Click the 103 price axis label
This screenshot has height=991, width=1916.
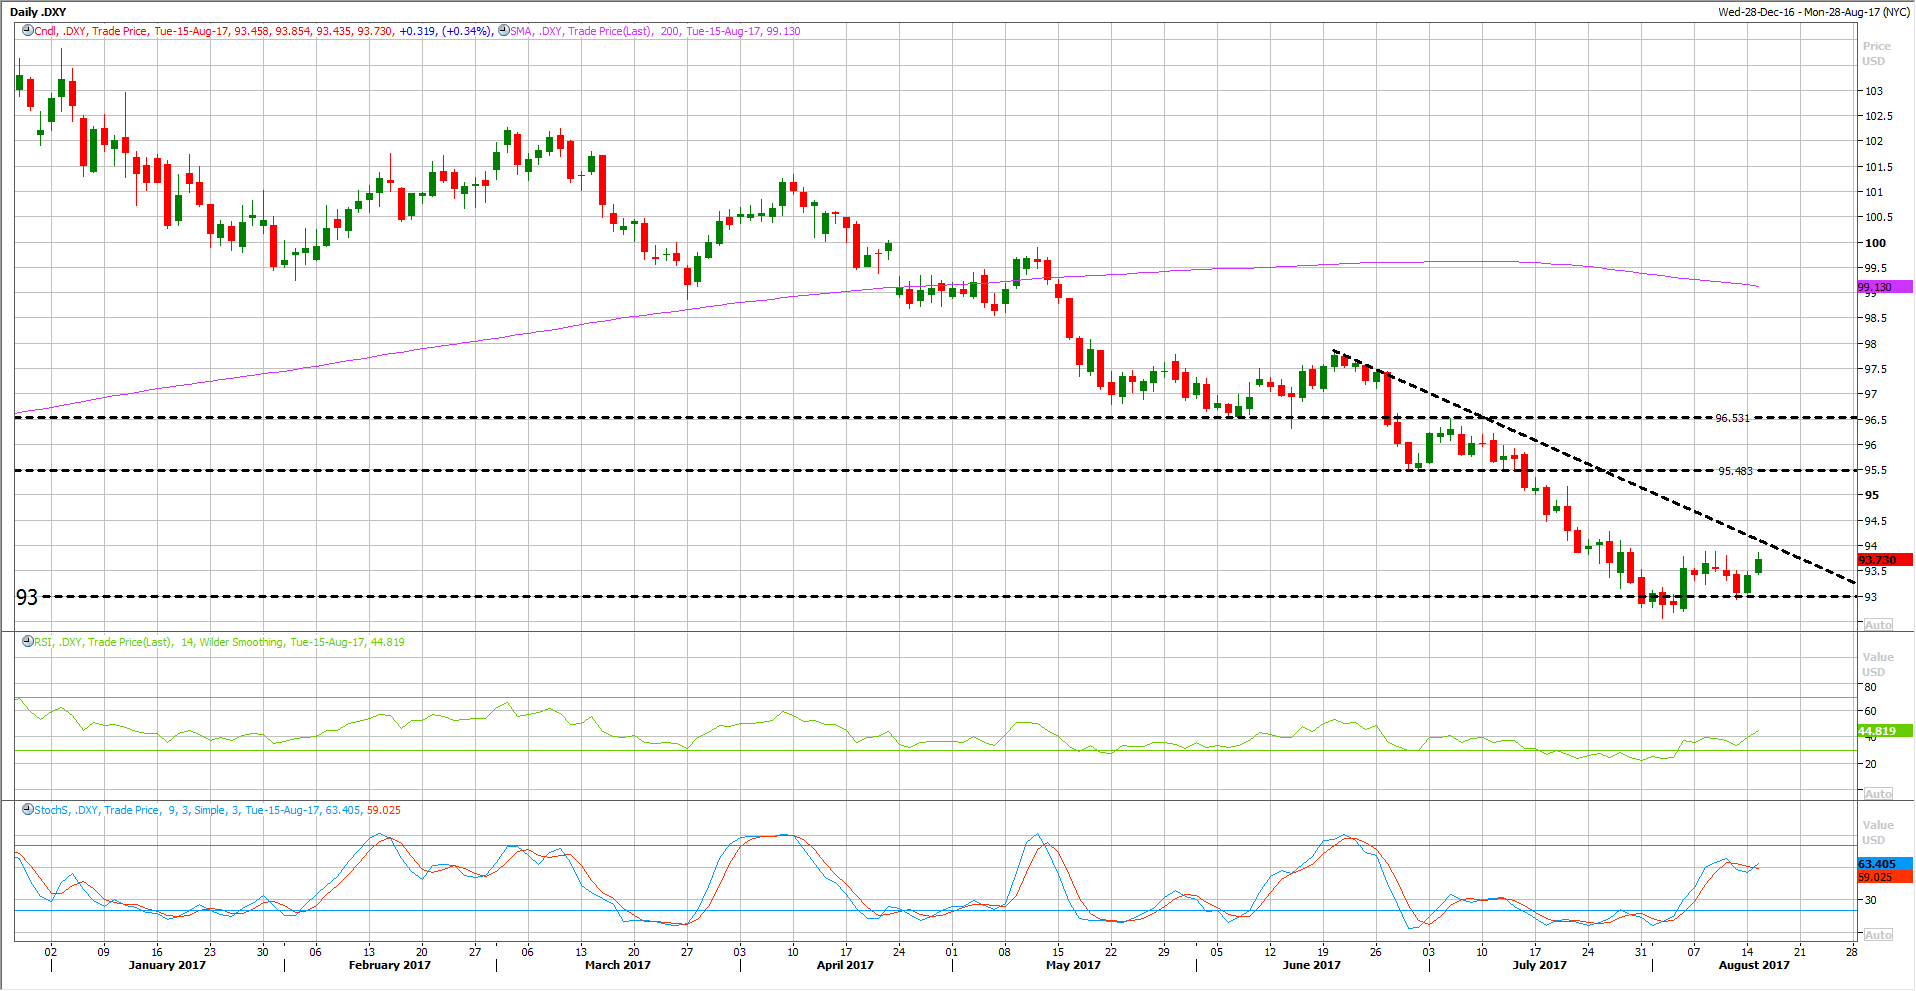coord(1873,91)
